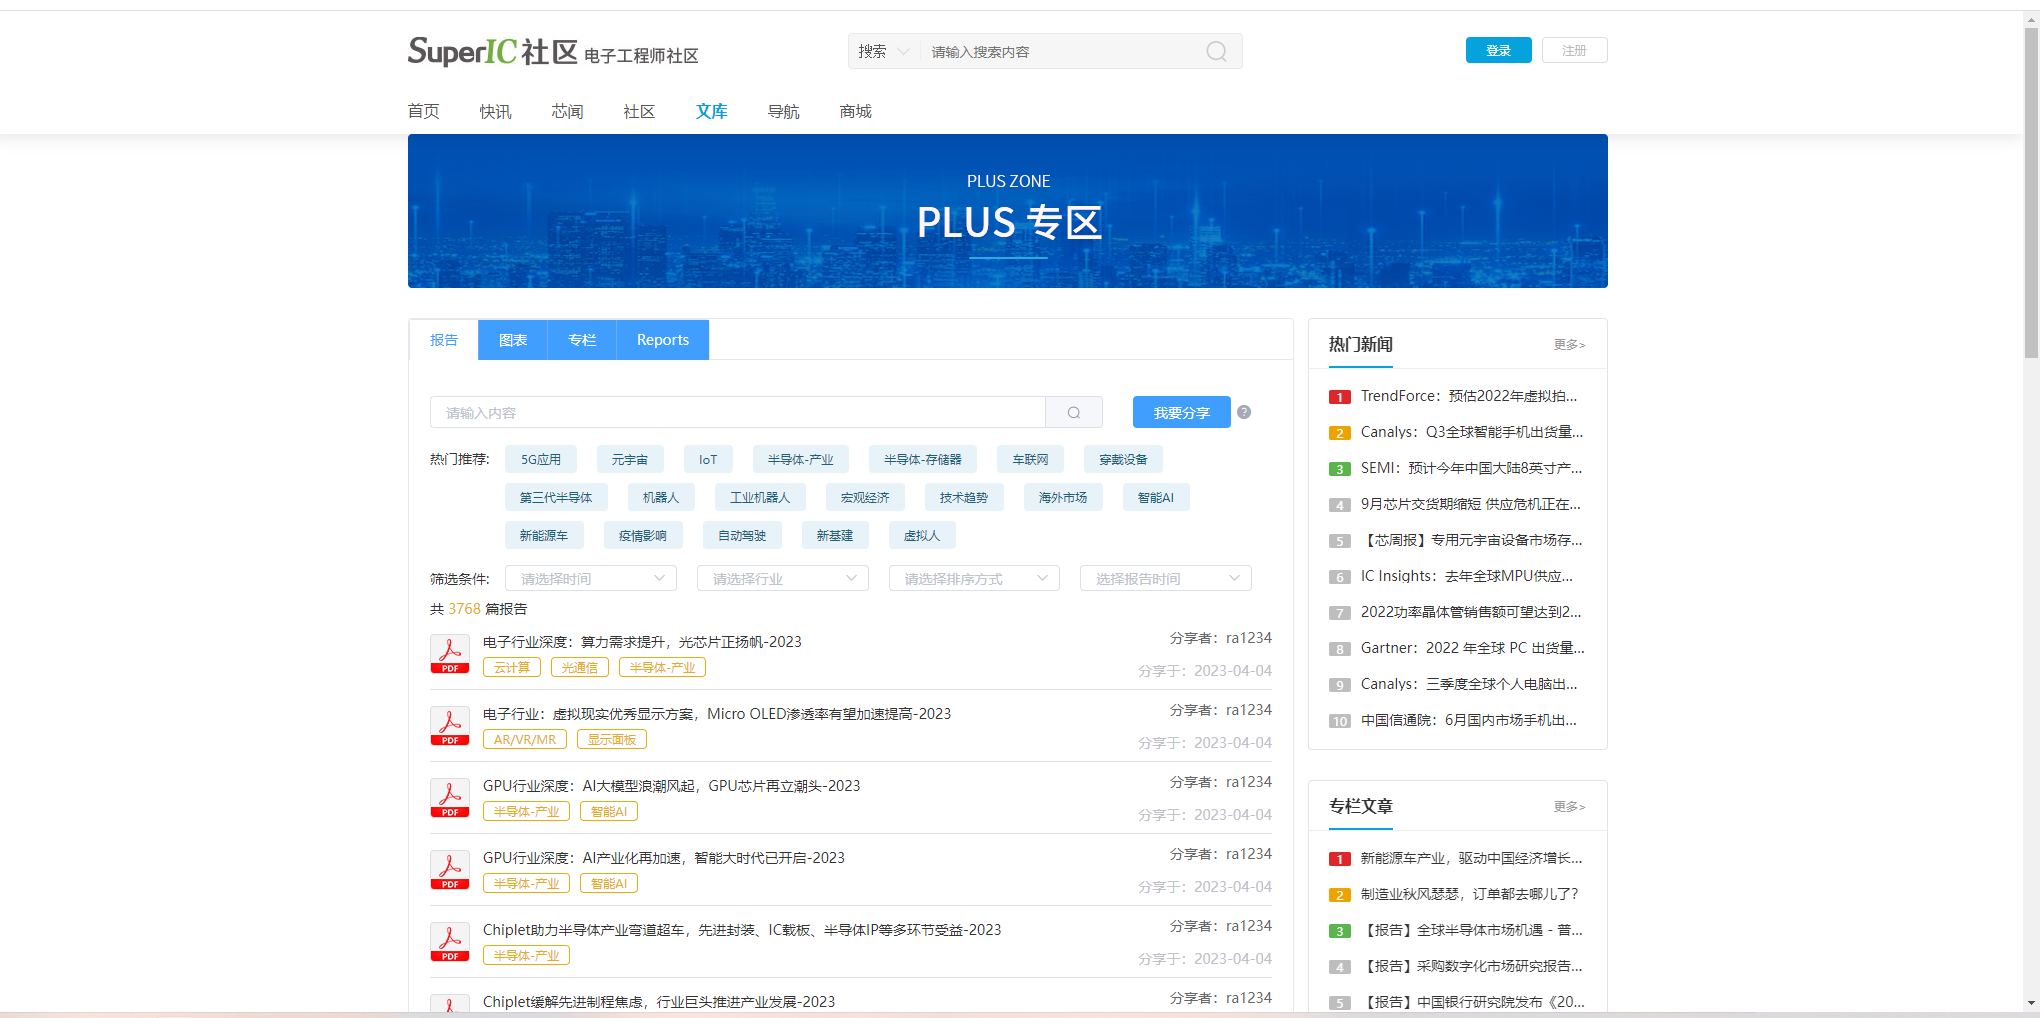Viewport: 2040px width, 1018px height.
Task: Select the 第三代半导体 tag
Action: click(x=556, y=497)
